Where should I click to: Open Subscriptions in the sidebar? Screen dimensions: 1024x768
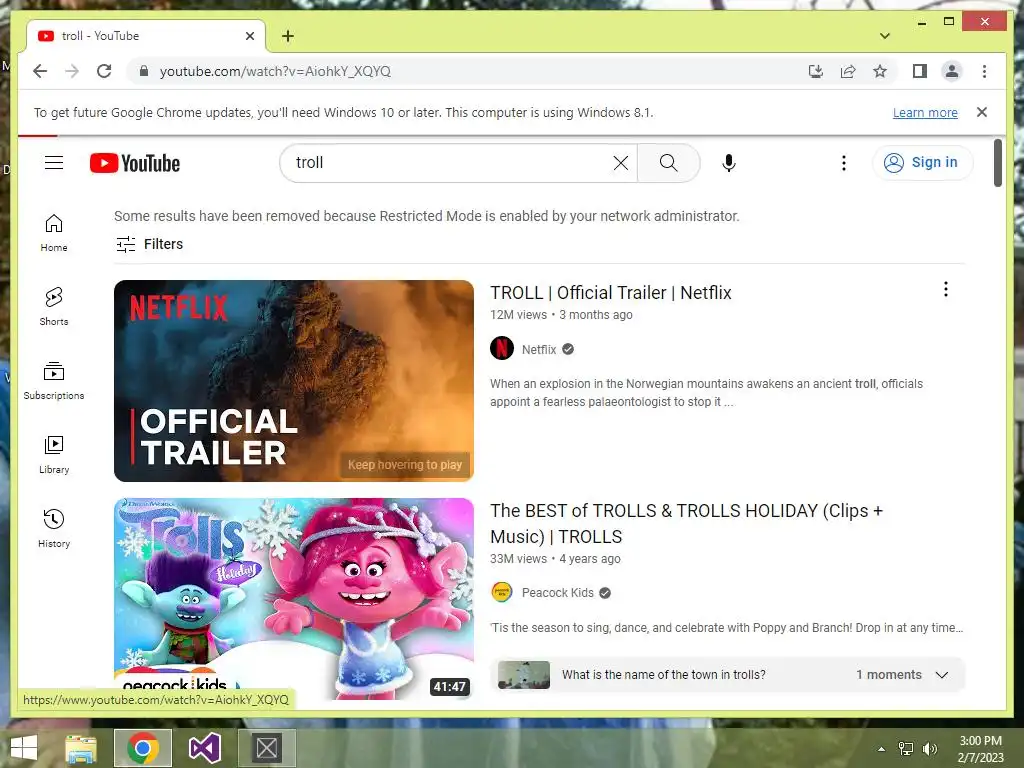coord(54,380)
